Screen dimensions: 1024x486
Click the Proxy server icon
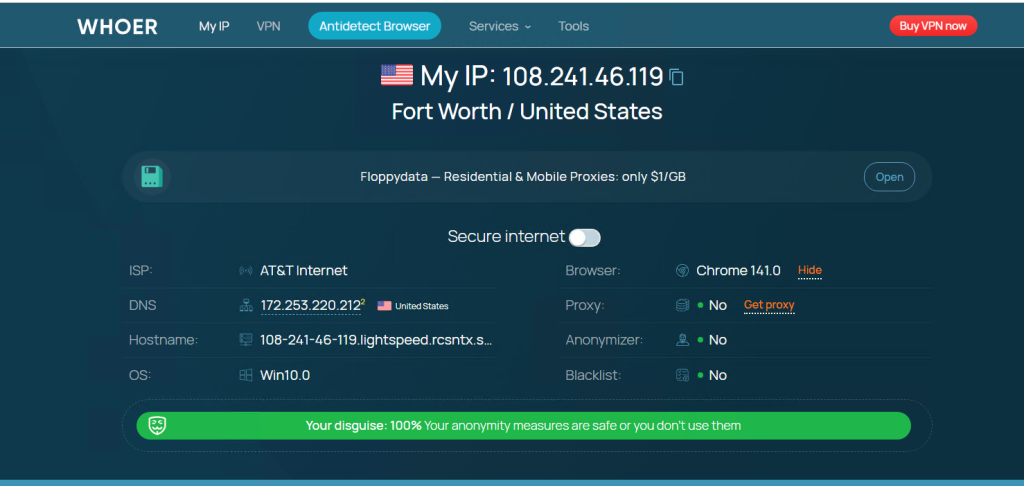(682, 305)
